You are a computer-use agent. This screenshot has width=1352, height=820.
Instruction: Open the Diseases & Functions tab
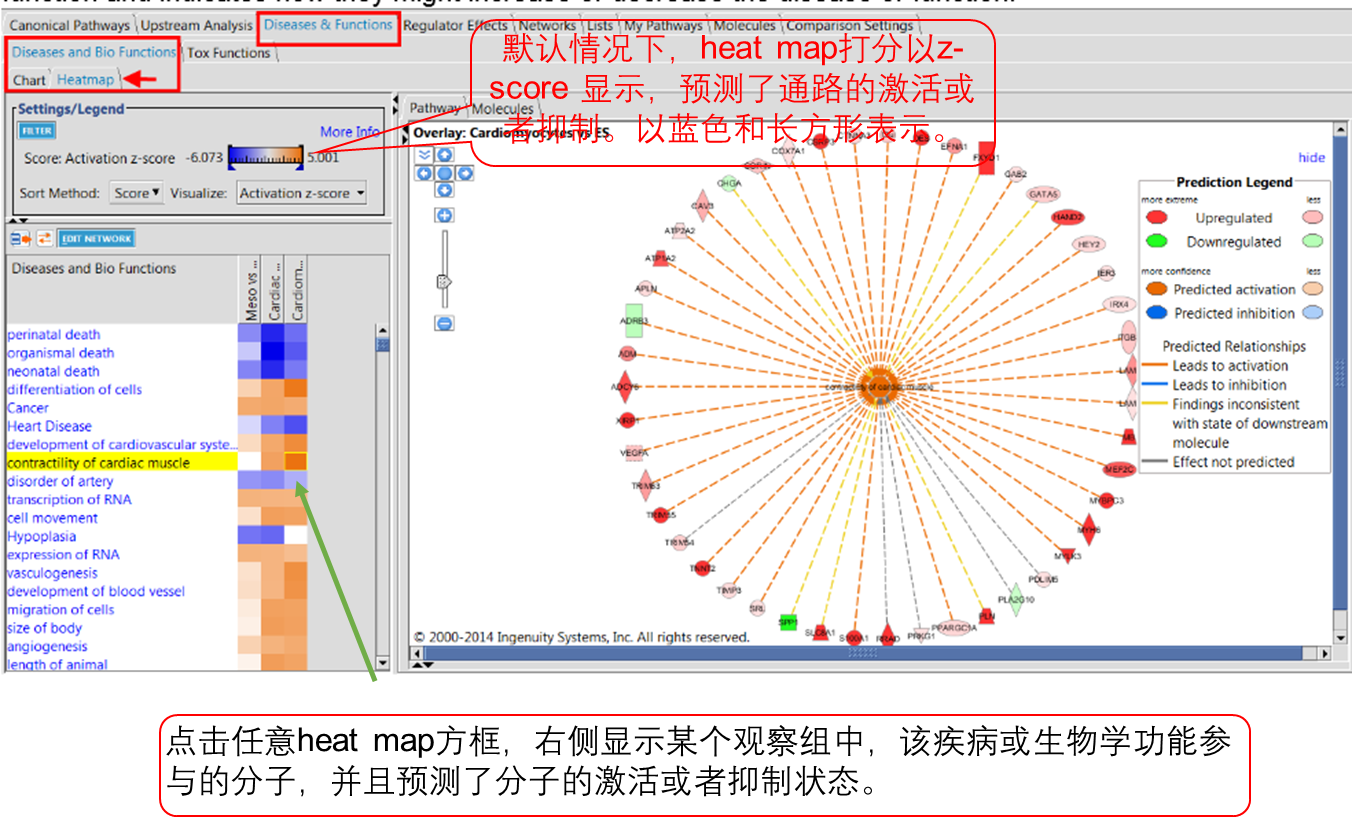tap(328, 25)
